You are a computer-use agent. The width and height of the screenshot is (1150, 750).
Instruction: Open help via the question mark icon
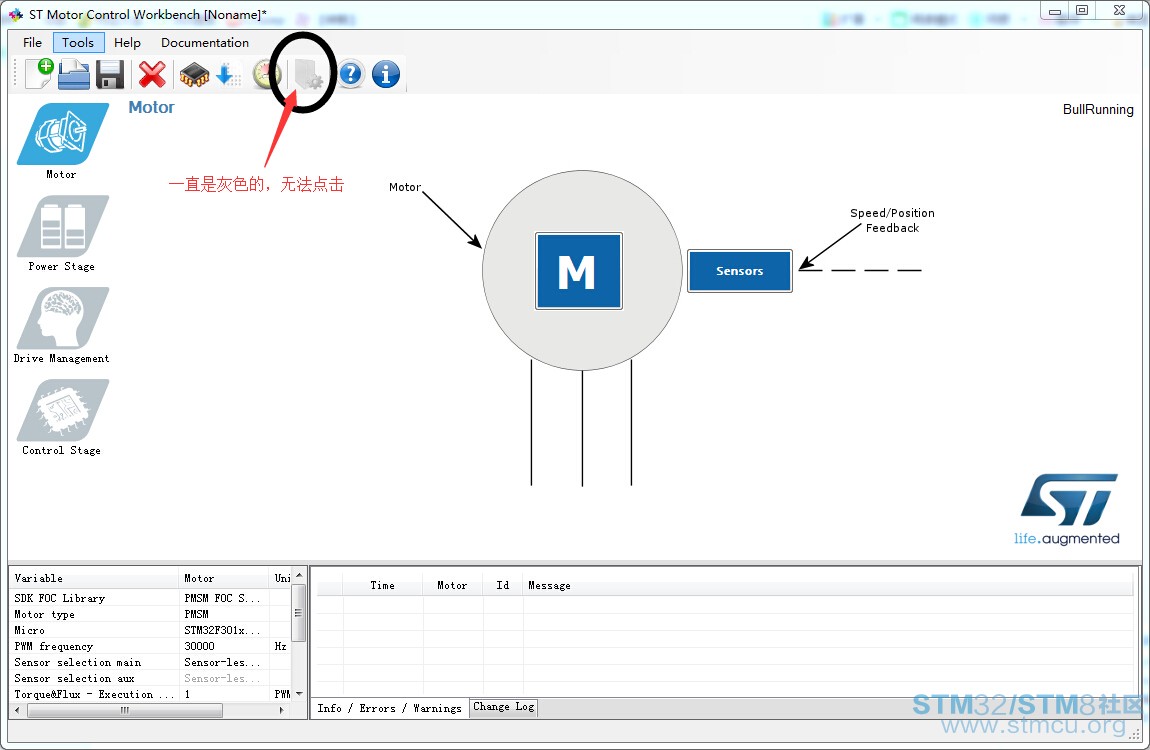point(351,74)
